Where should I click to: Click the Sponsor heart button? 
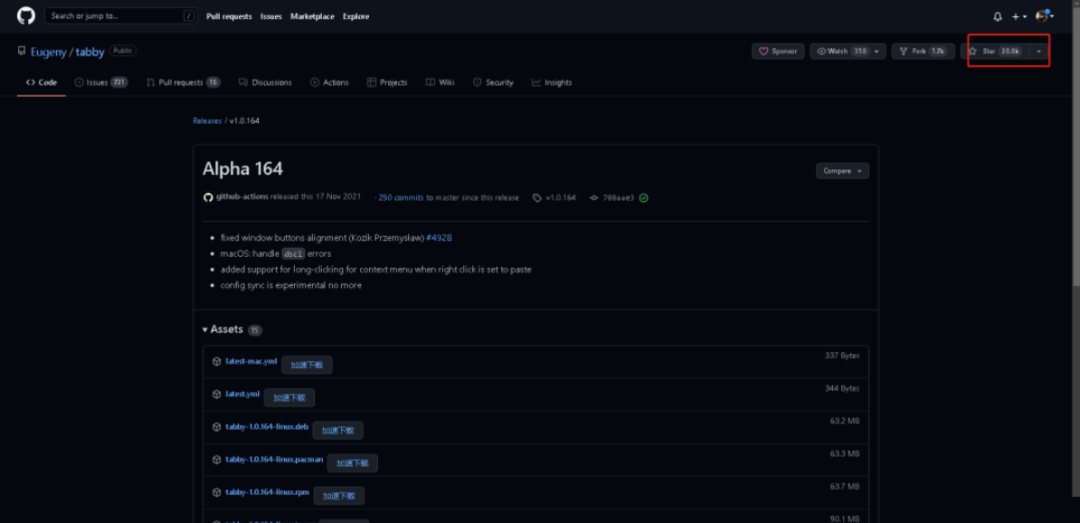click(x=778, y=51)
